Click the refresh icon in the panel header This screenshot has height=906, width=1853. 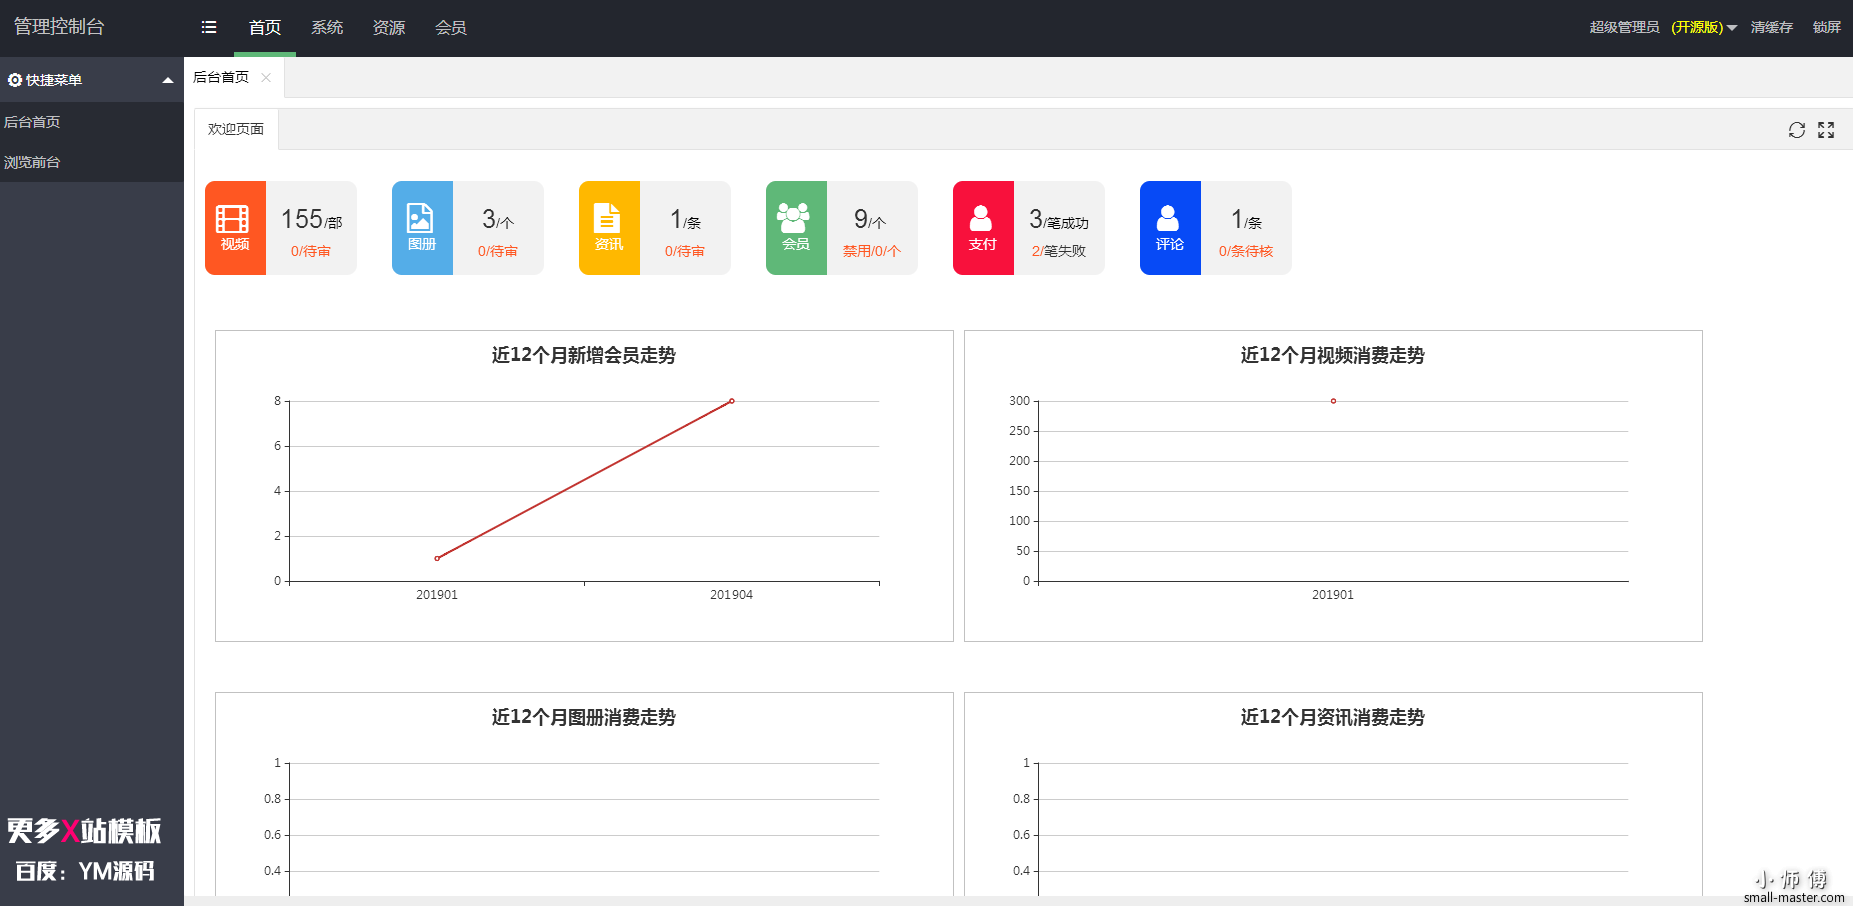coord(1797,130)
